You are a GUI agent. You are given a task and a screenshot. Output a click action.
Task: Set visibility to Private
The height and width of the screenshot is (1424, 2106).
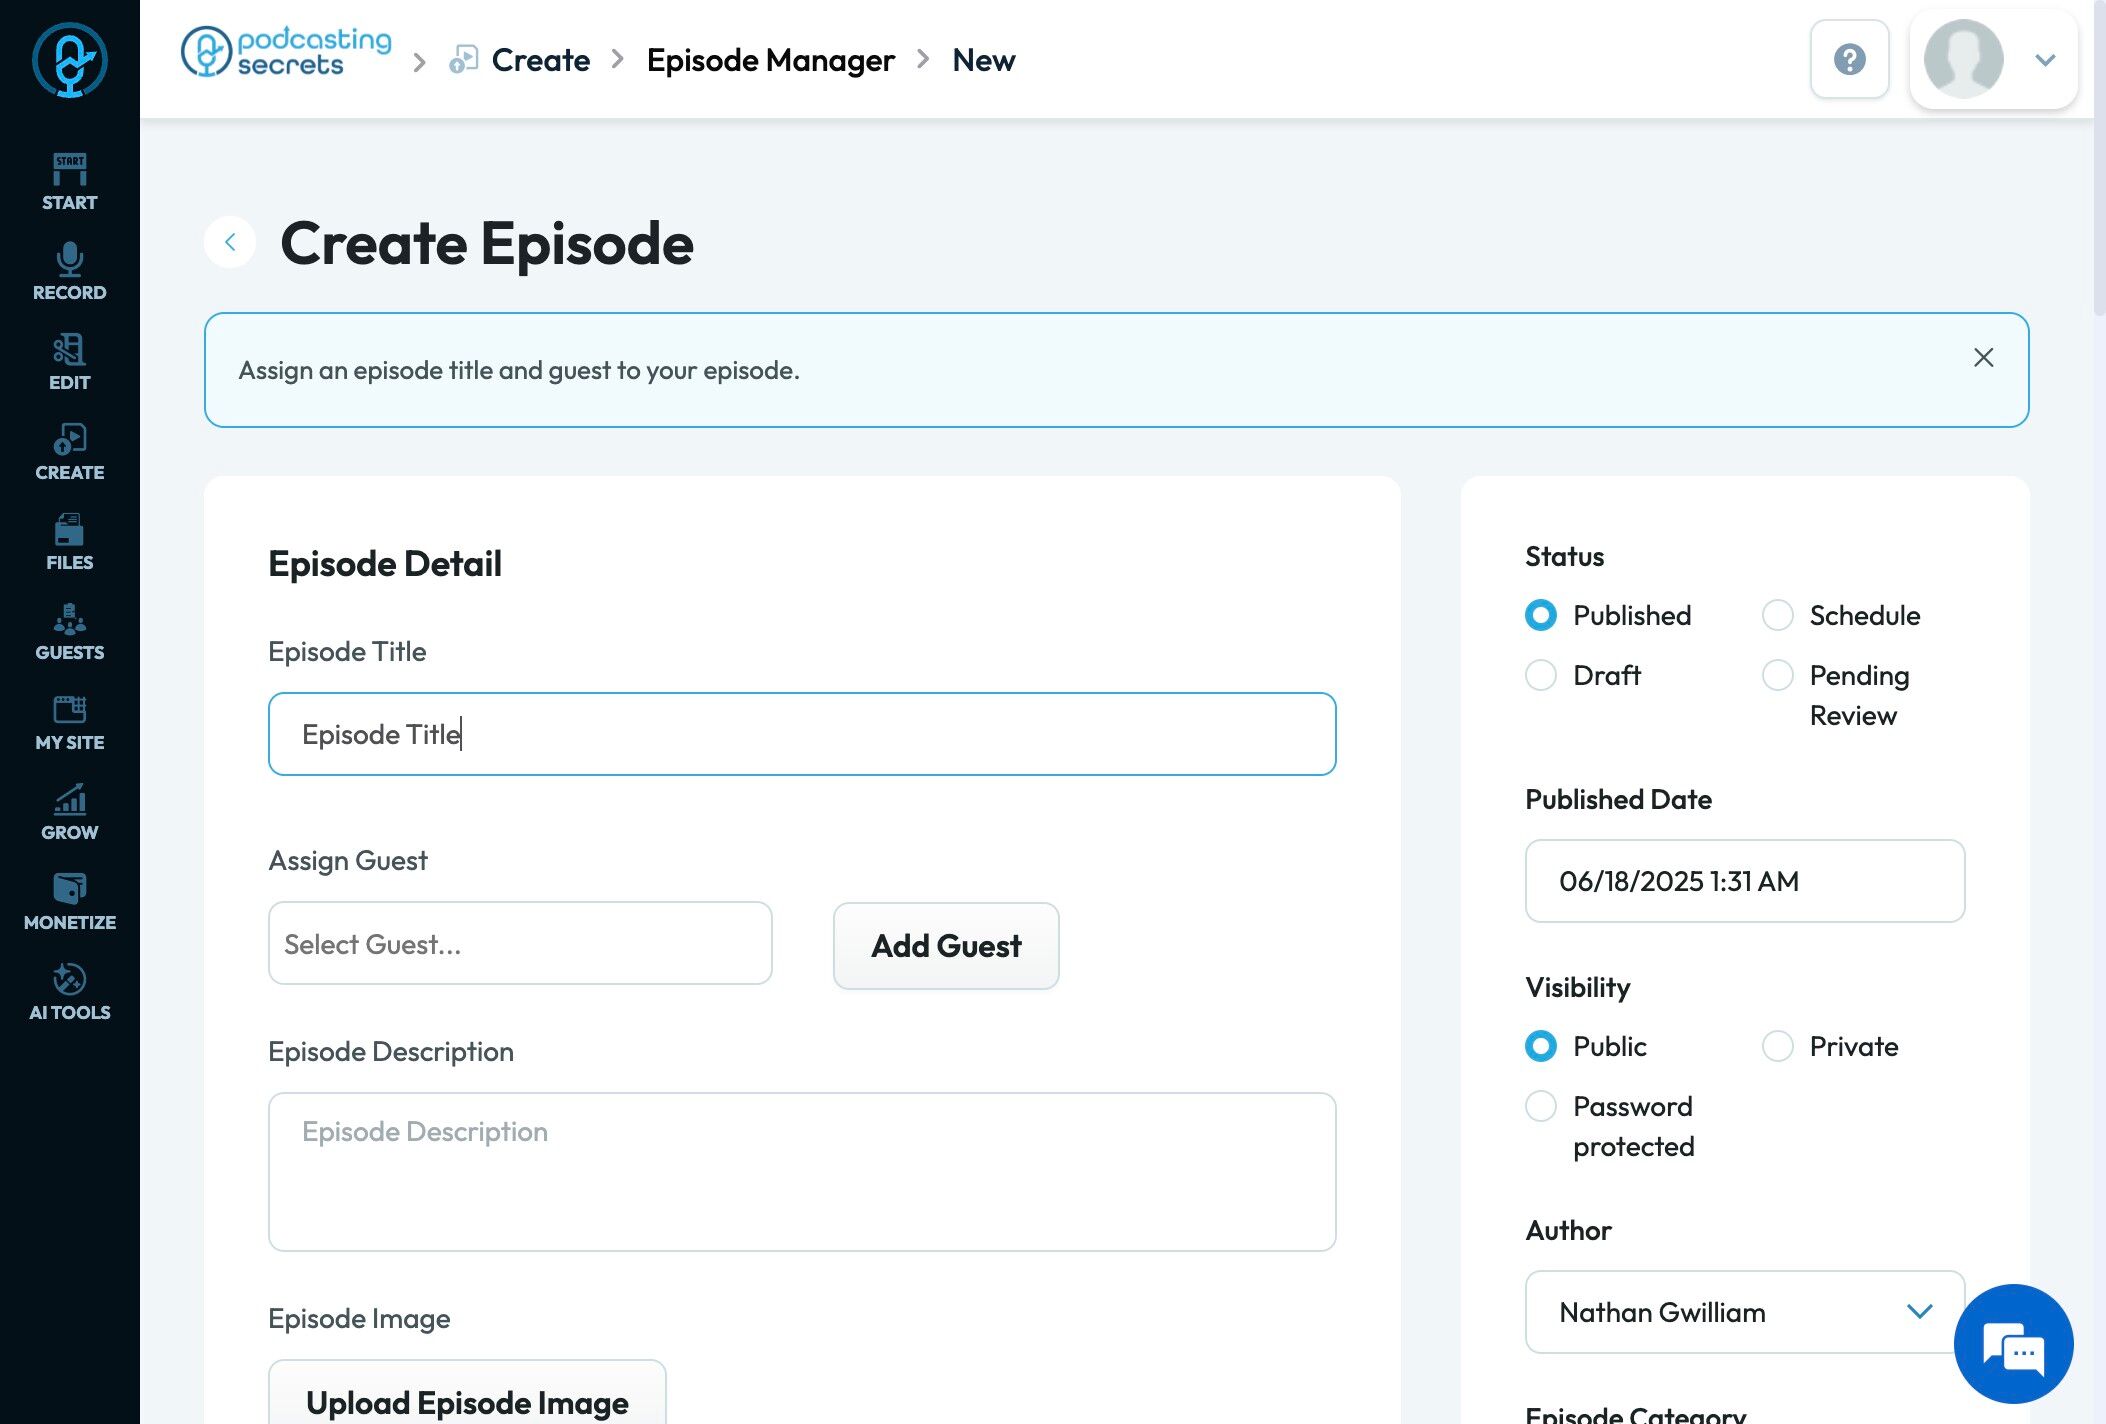click(1777, 1046)
